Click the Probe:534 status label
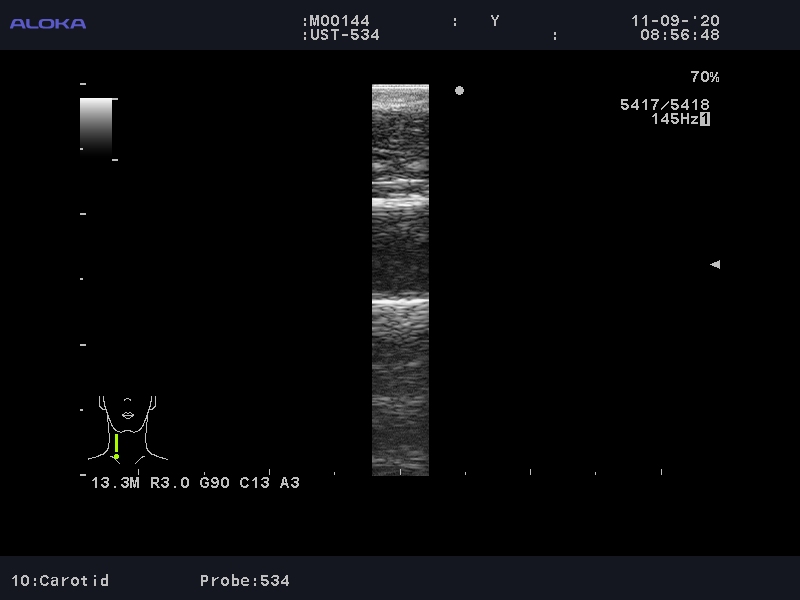 click(x=244, y=580)
